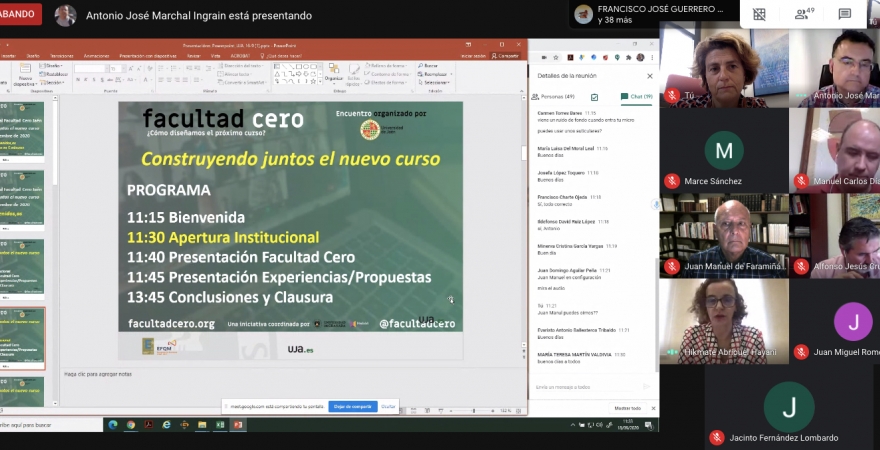Click the Organizar button
The height and width of the screenshot is (450, 880).
click(x=334, y=74)
